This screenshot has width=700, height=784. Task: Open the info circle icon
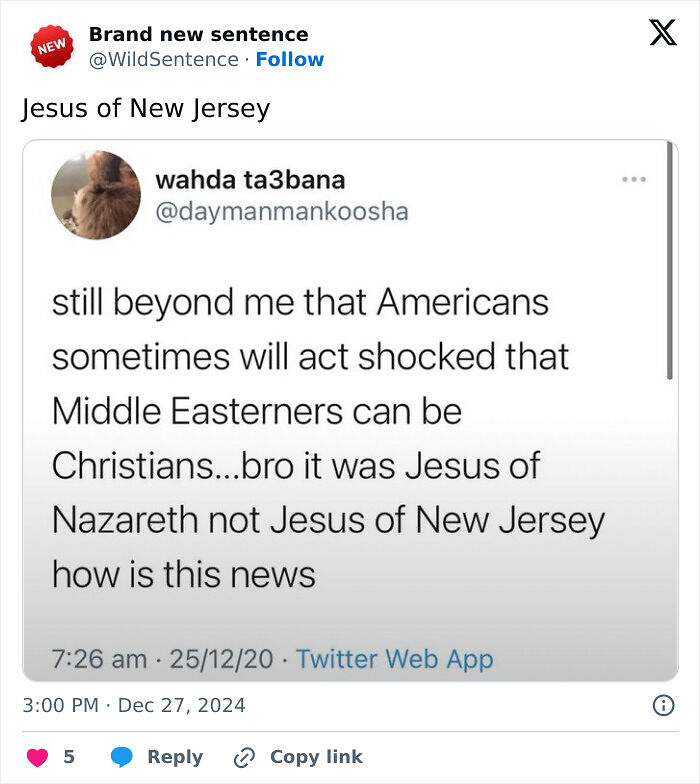[x=662, y=705]
